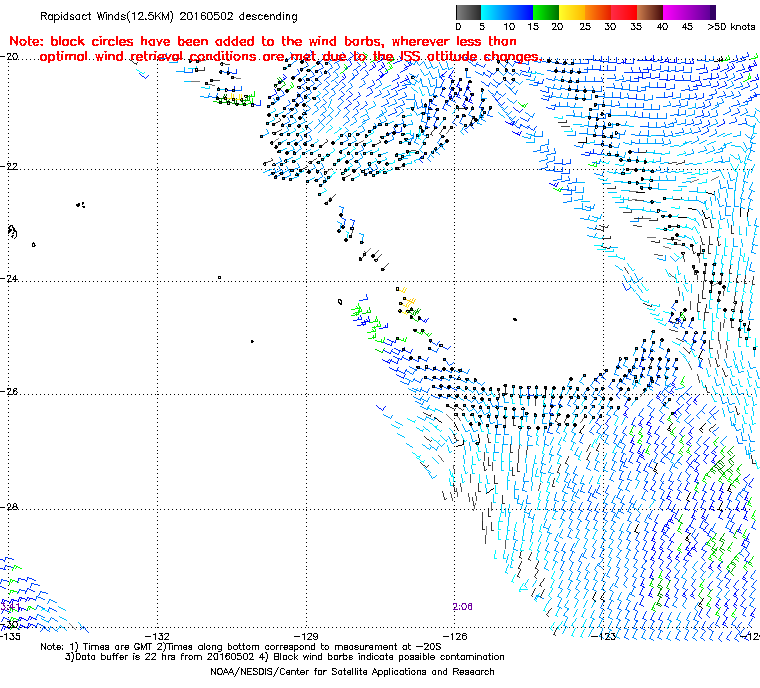Image resolution: width=760 pixels, height=688 pixels.
Task: Click the brown 35-40 knots legend segment
Action: pos(650,12)
